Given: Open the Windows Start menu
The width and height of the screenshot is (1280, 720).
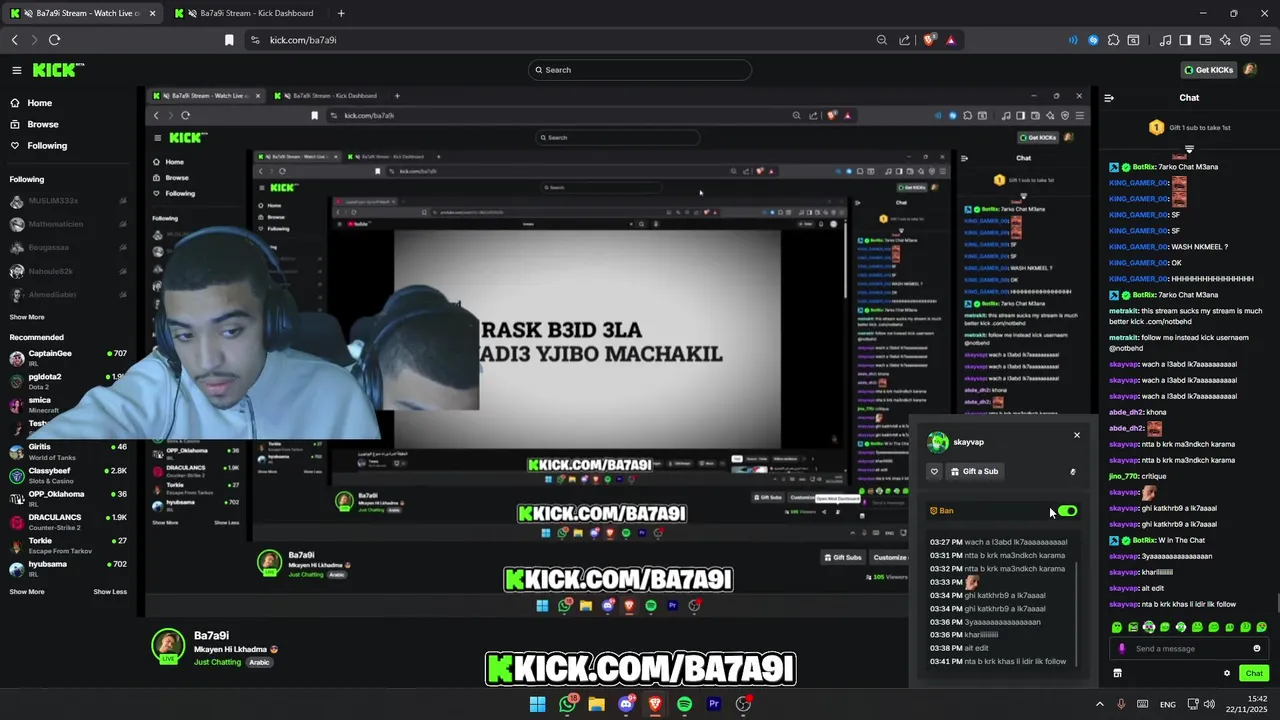Looking at the screenshot, I should [538, 704].
